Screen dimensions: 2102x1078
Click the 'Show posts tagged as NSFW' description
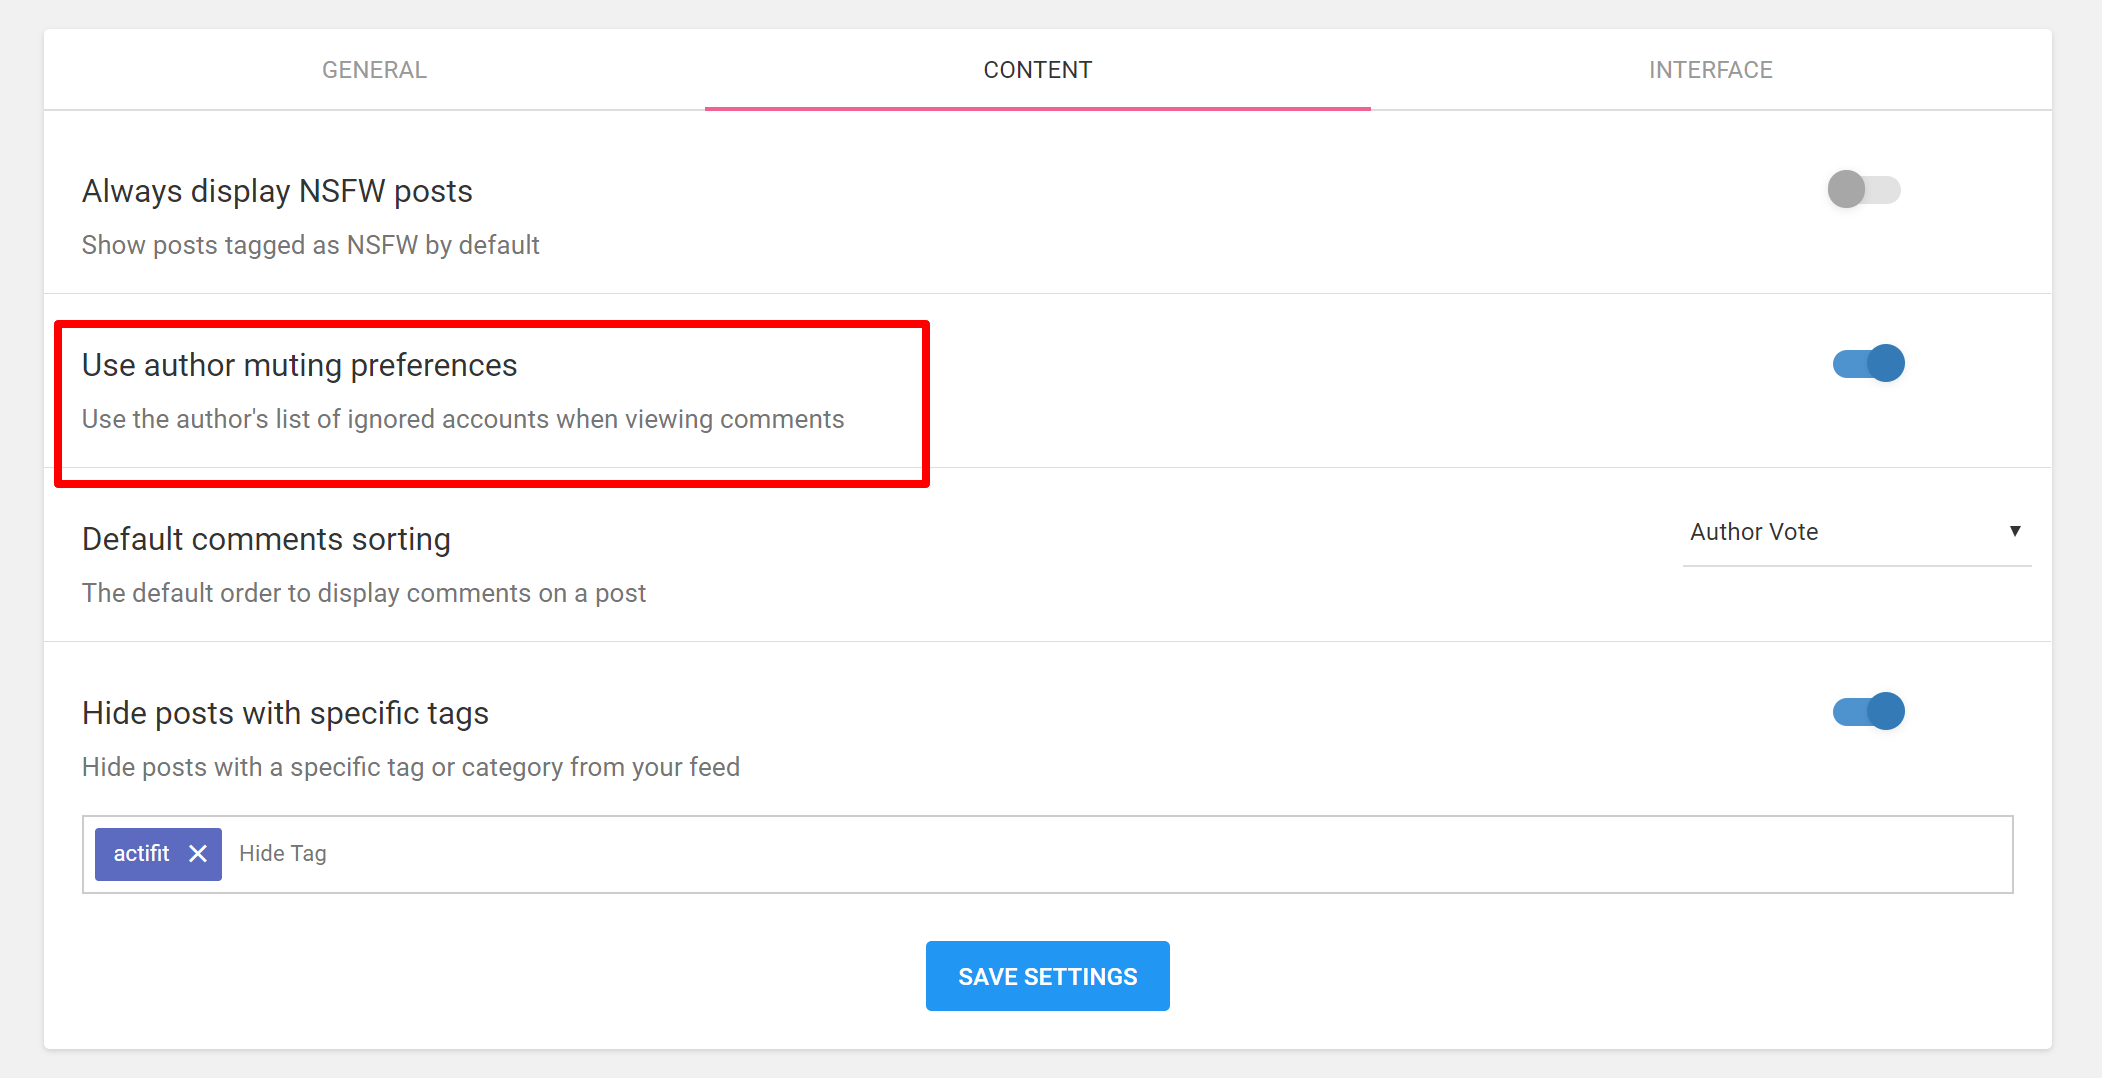310,245
